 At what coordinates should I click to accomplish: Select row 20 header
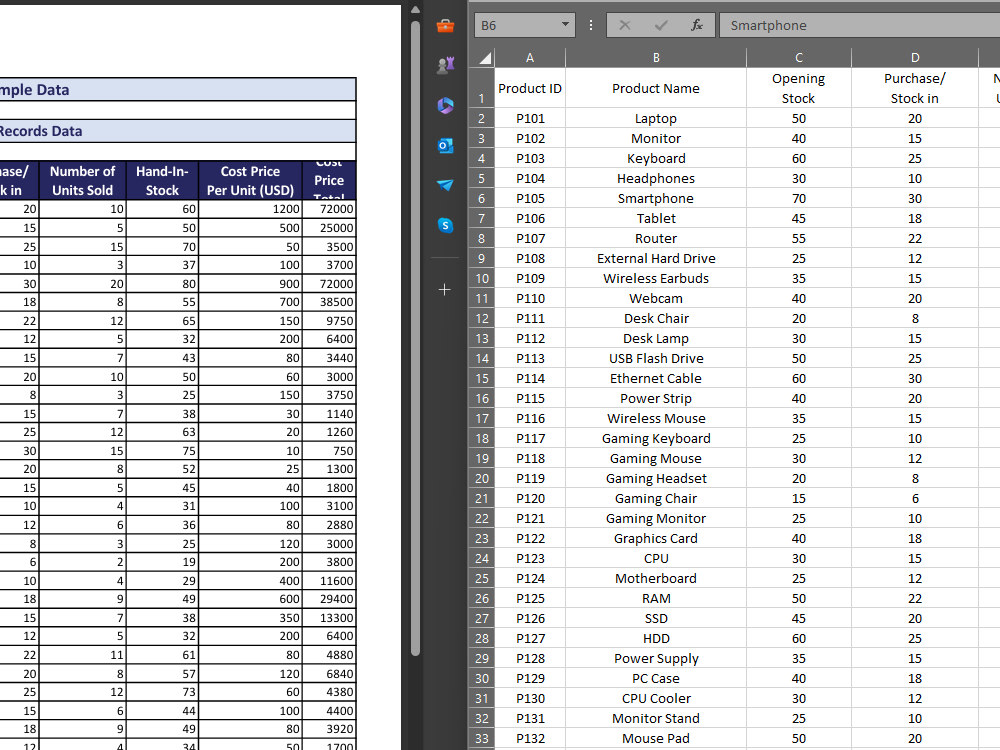482,478
